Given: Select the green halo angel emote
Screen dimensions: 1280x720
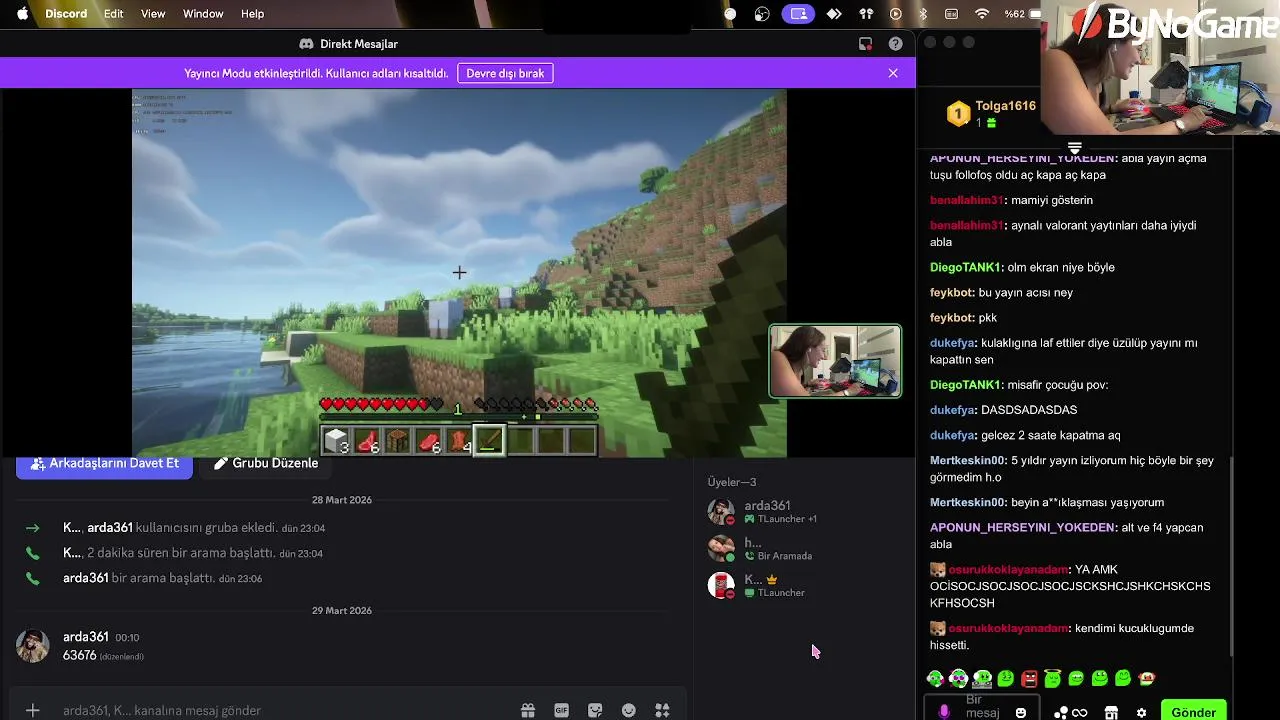Looking at the screenshot, I should [x=1052, y=679].
